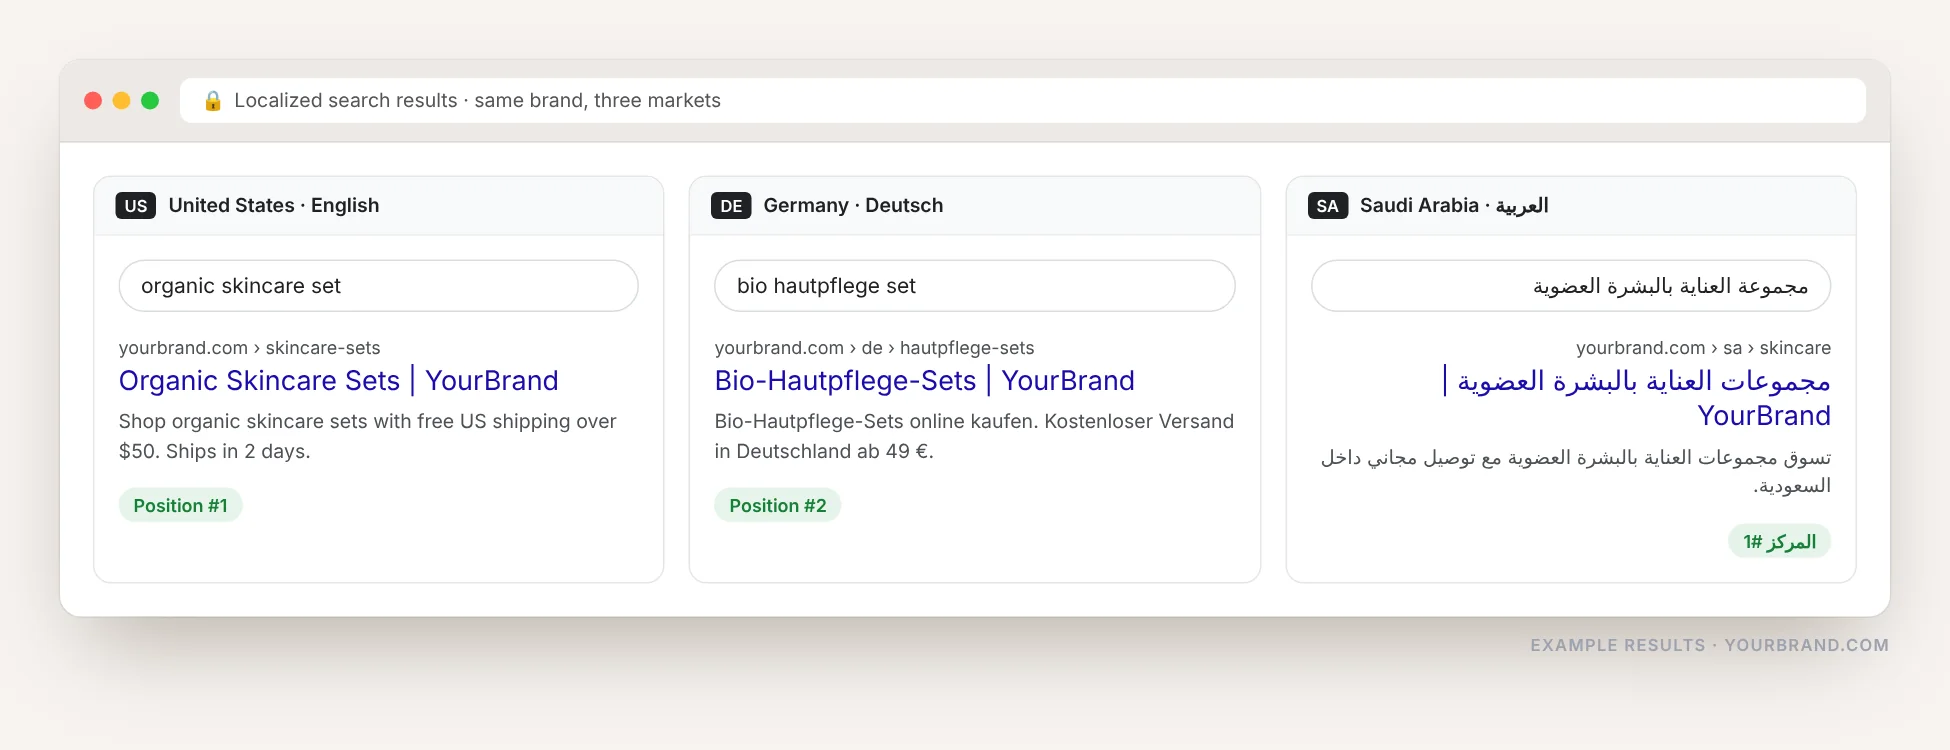Click the 'Position #2' badge
The width and height of the screenshot is (1950, 750).
777,506
